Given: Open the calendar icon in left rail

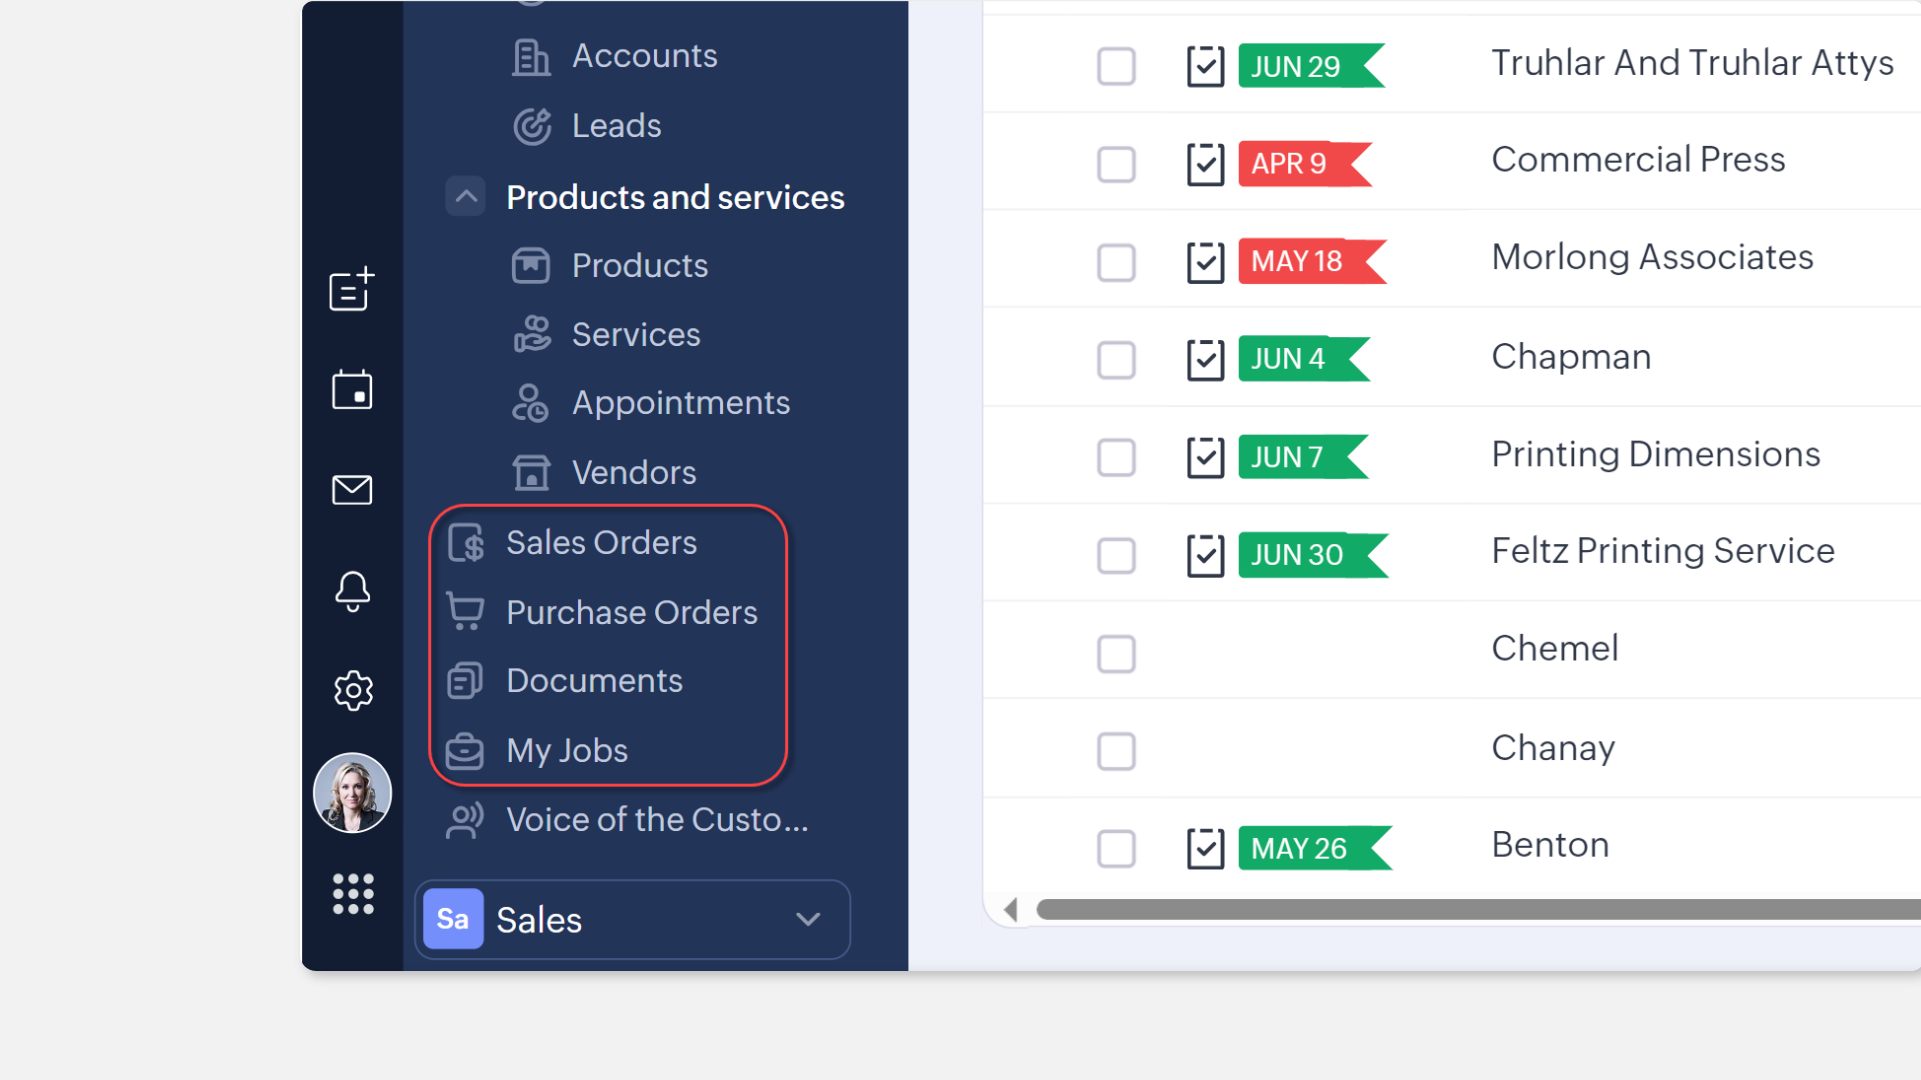Looking at the screenshot, I should pos(351,390).
